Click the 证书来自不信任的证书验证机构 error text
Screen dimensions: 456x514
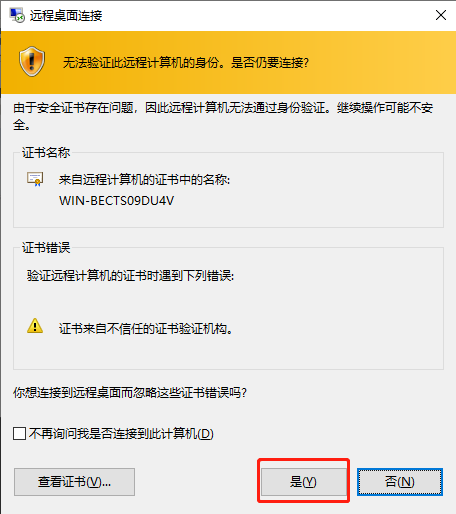[146, 329]
